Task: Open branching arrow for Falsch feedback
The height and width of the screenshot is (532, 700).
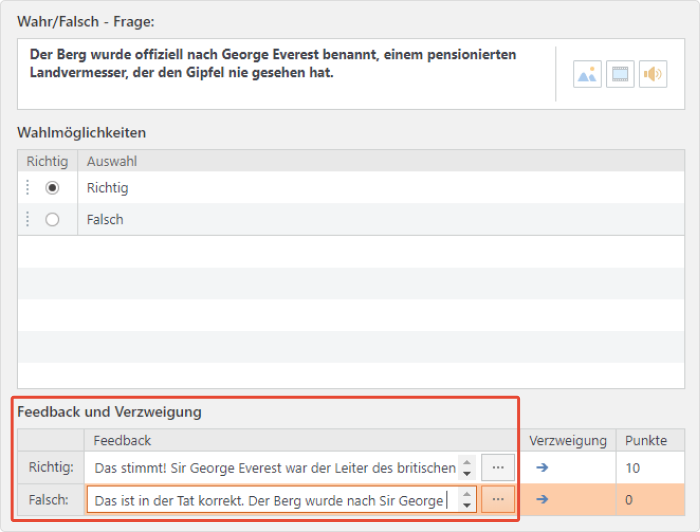Action: pyautogui.click(x=542, y=499)
